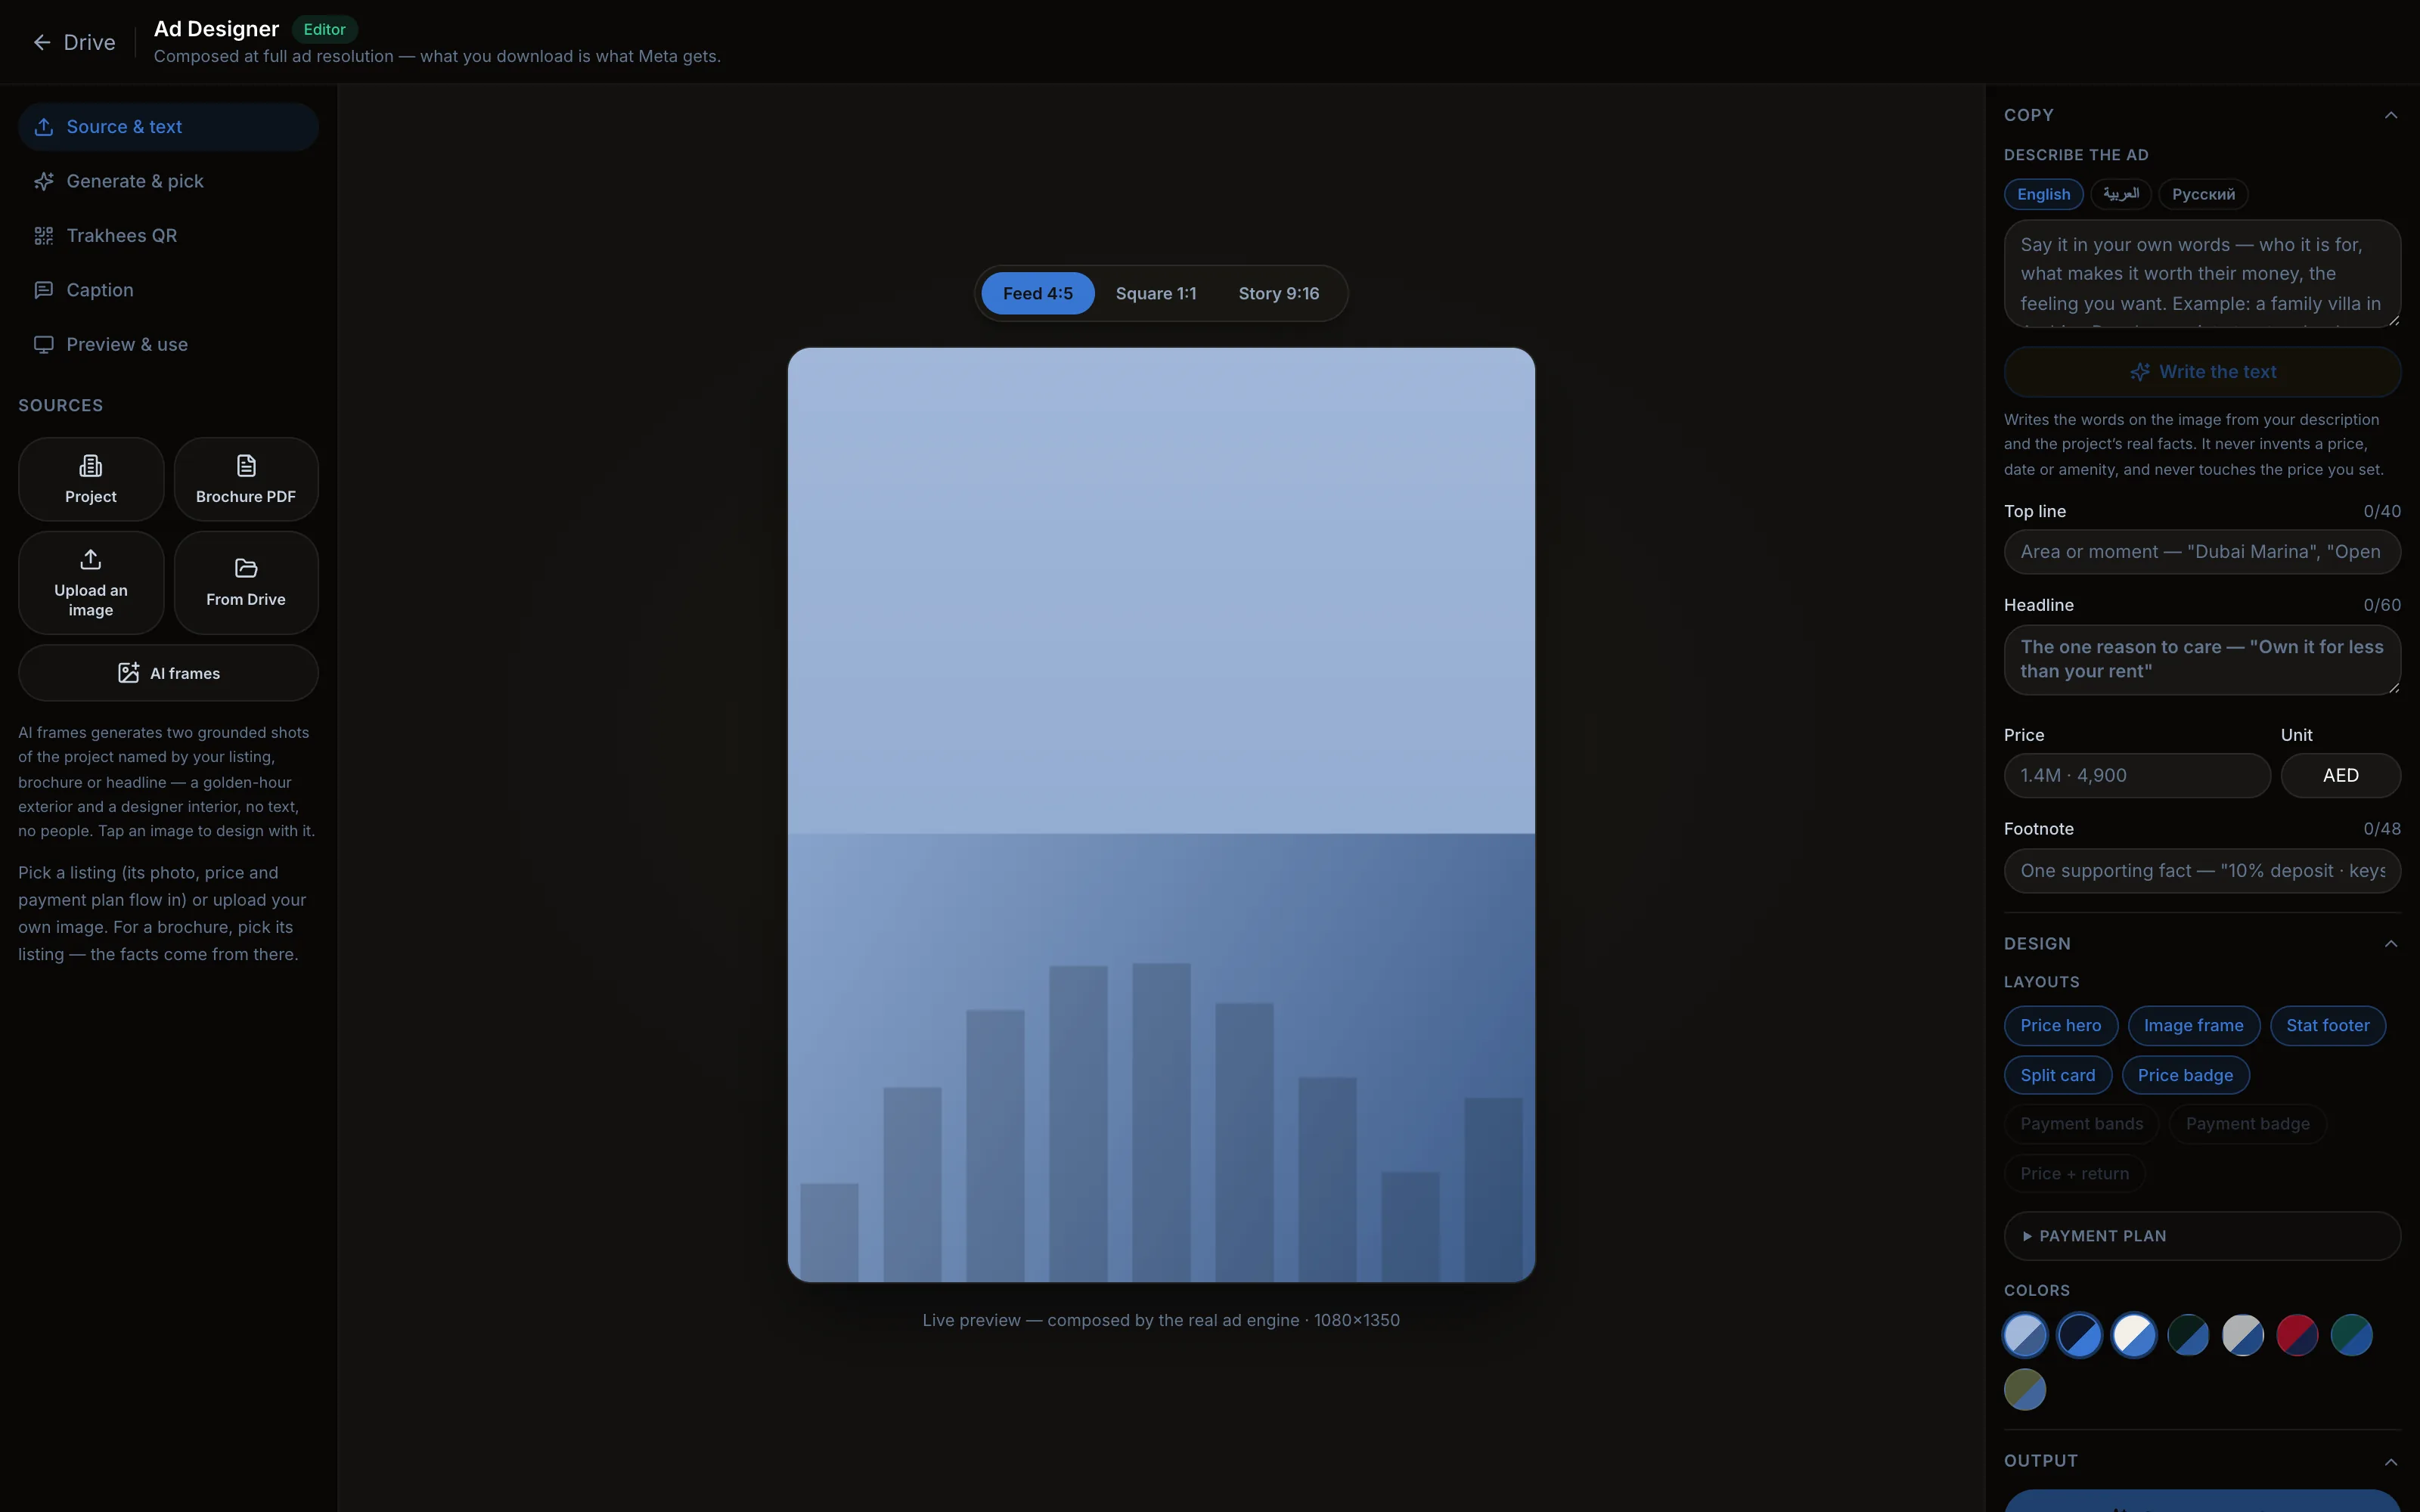This screenshot has height=1512, width=2420.
Task: Switch to Story 9:16 format
Action: 1278,293
